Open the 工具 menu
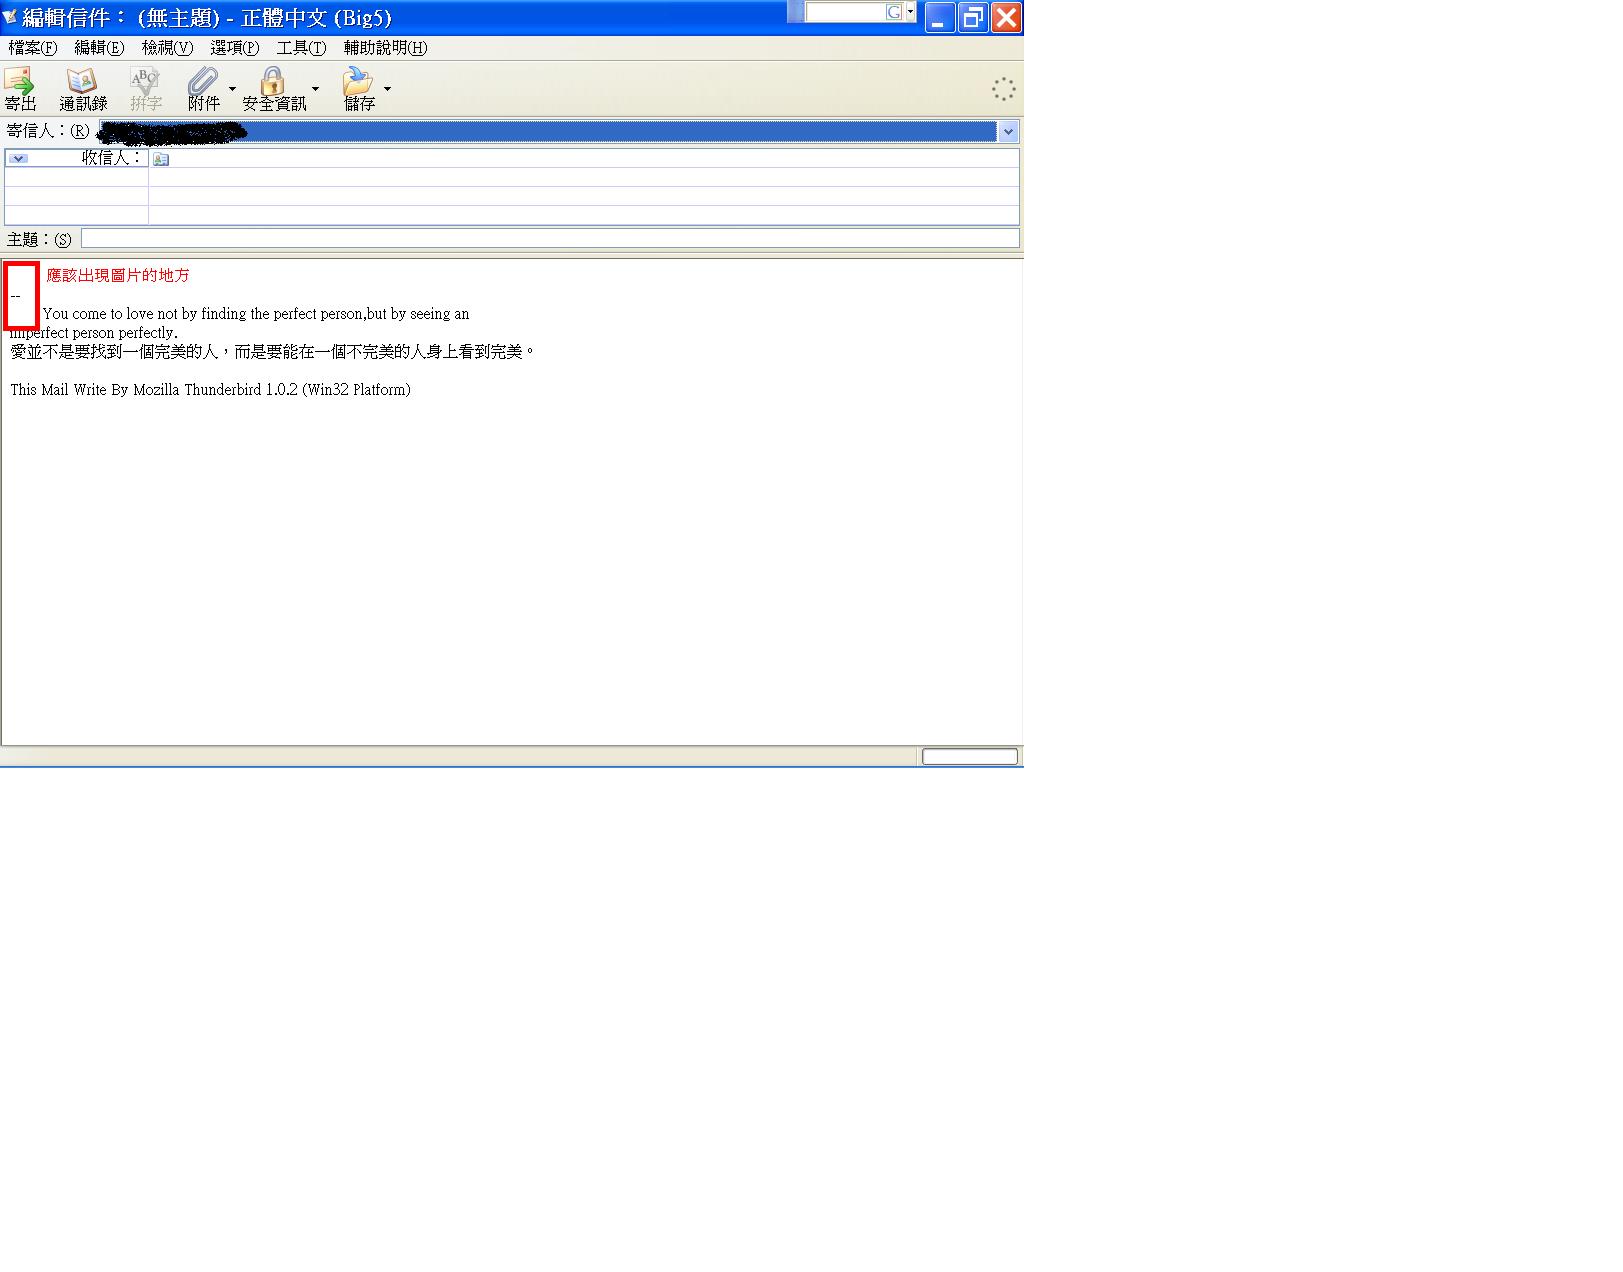The height and width of the screenshot is (1272, 1623). (301, 48)
